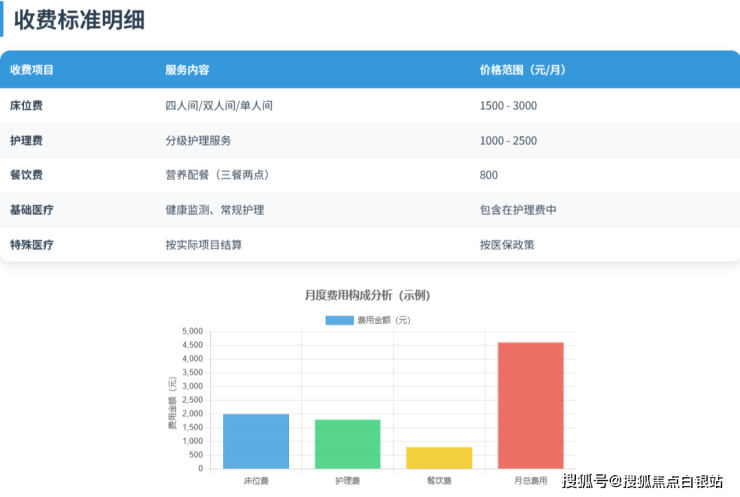
Task: Select the 护理费 row label
Action: (x=26, y=140)
